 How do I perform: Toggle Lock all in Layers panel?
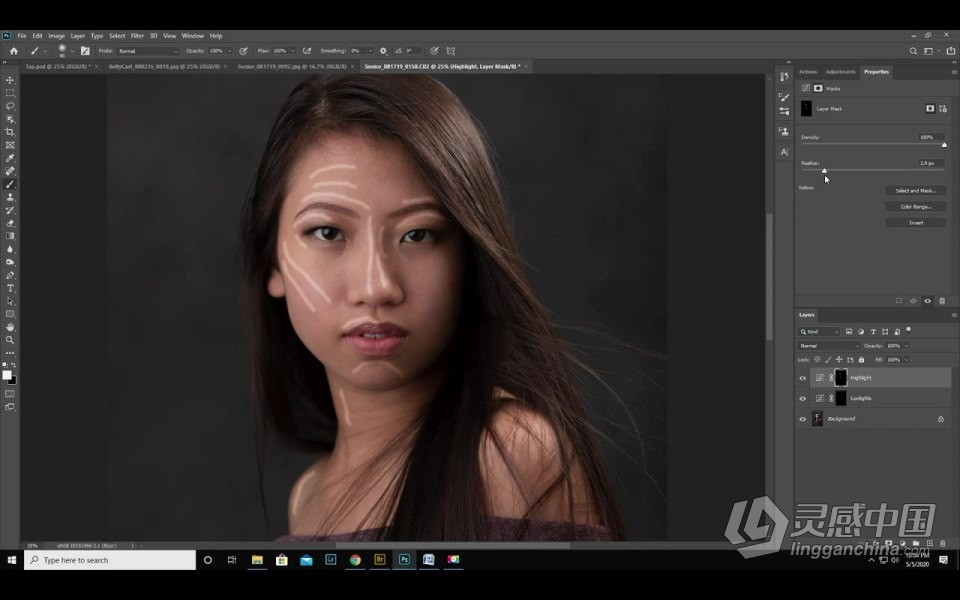click(861, 359)
